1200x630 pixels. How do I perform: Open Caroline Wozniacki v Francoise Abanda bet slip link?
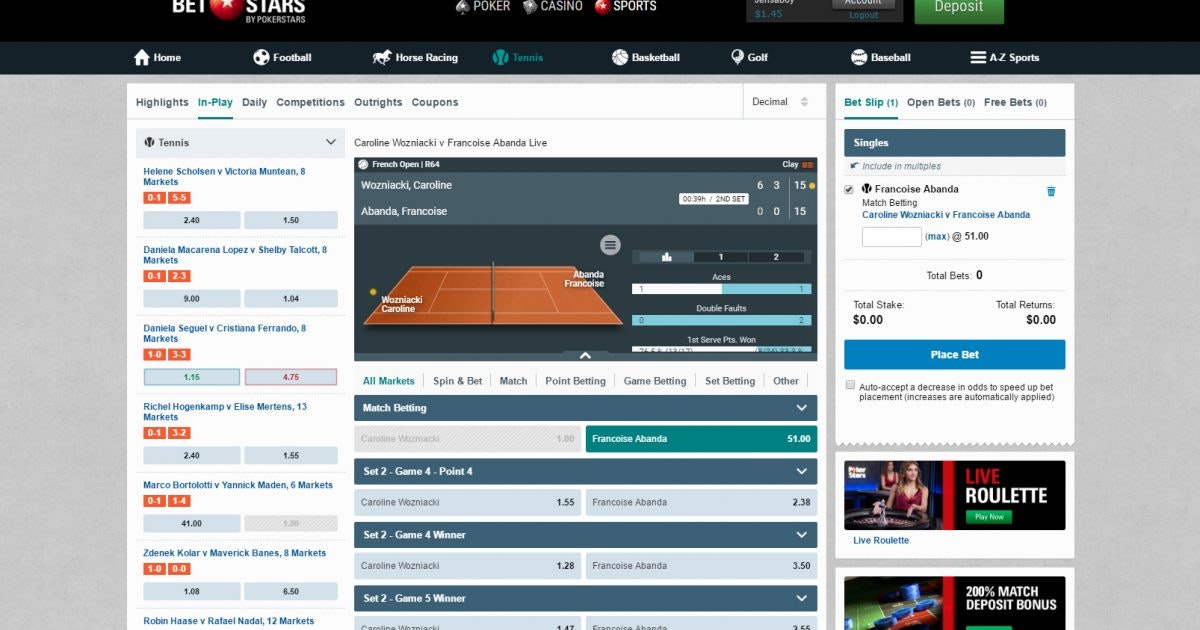[946, 215]
